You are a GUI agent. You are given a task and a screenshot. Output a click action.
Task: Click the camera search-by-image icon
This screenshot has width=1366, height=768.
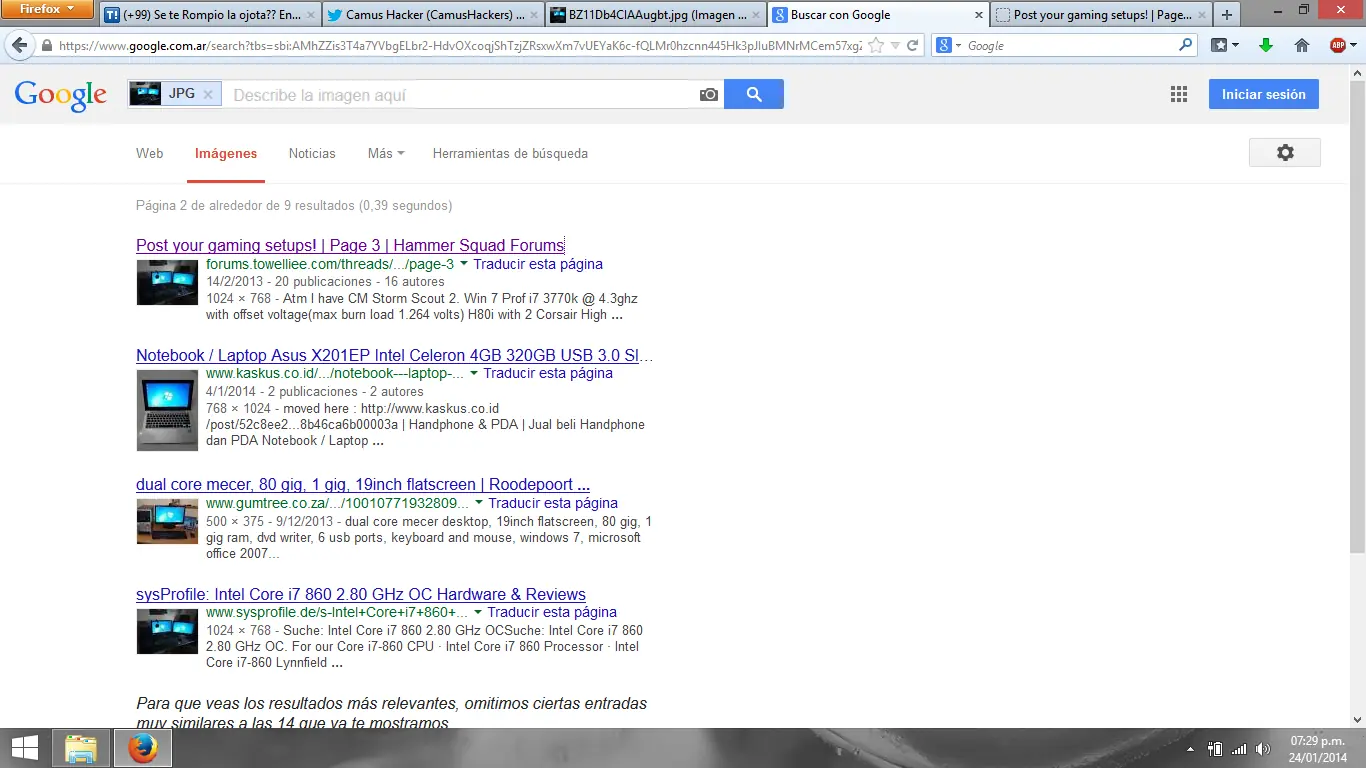tap(709, 94)
